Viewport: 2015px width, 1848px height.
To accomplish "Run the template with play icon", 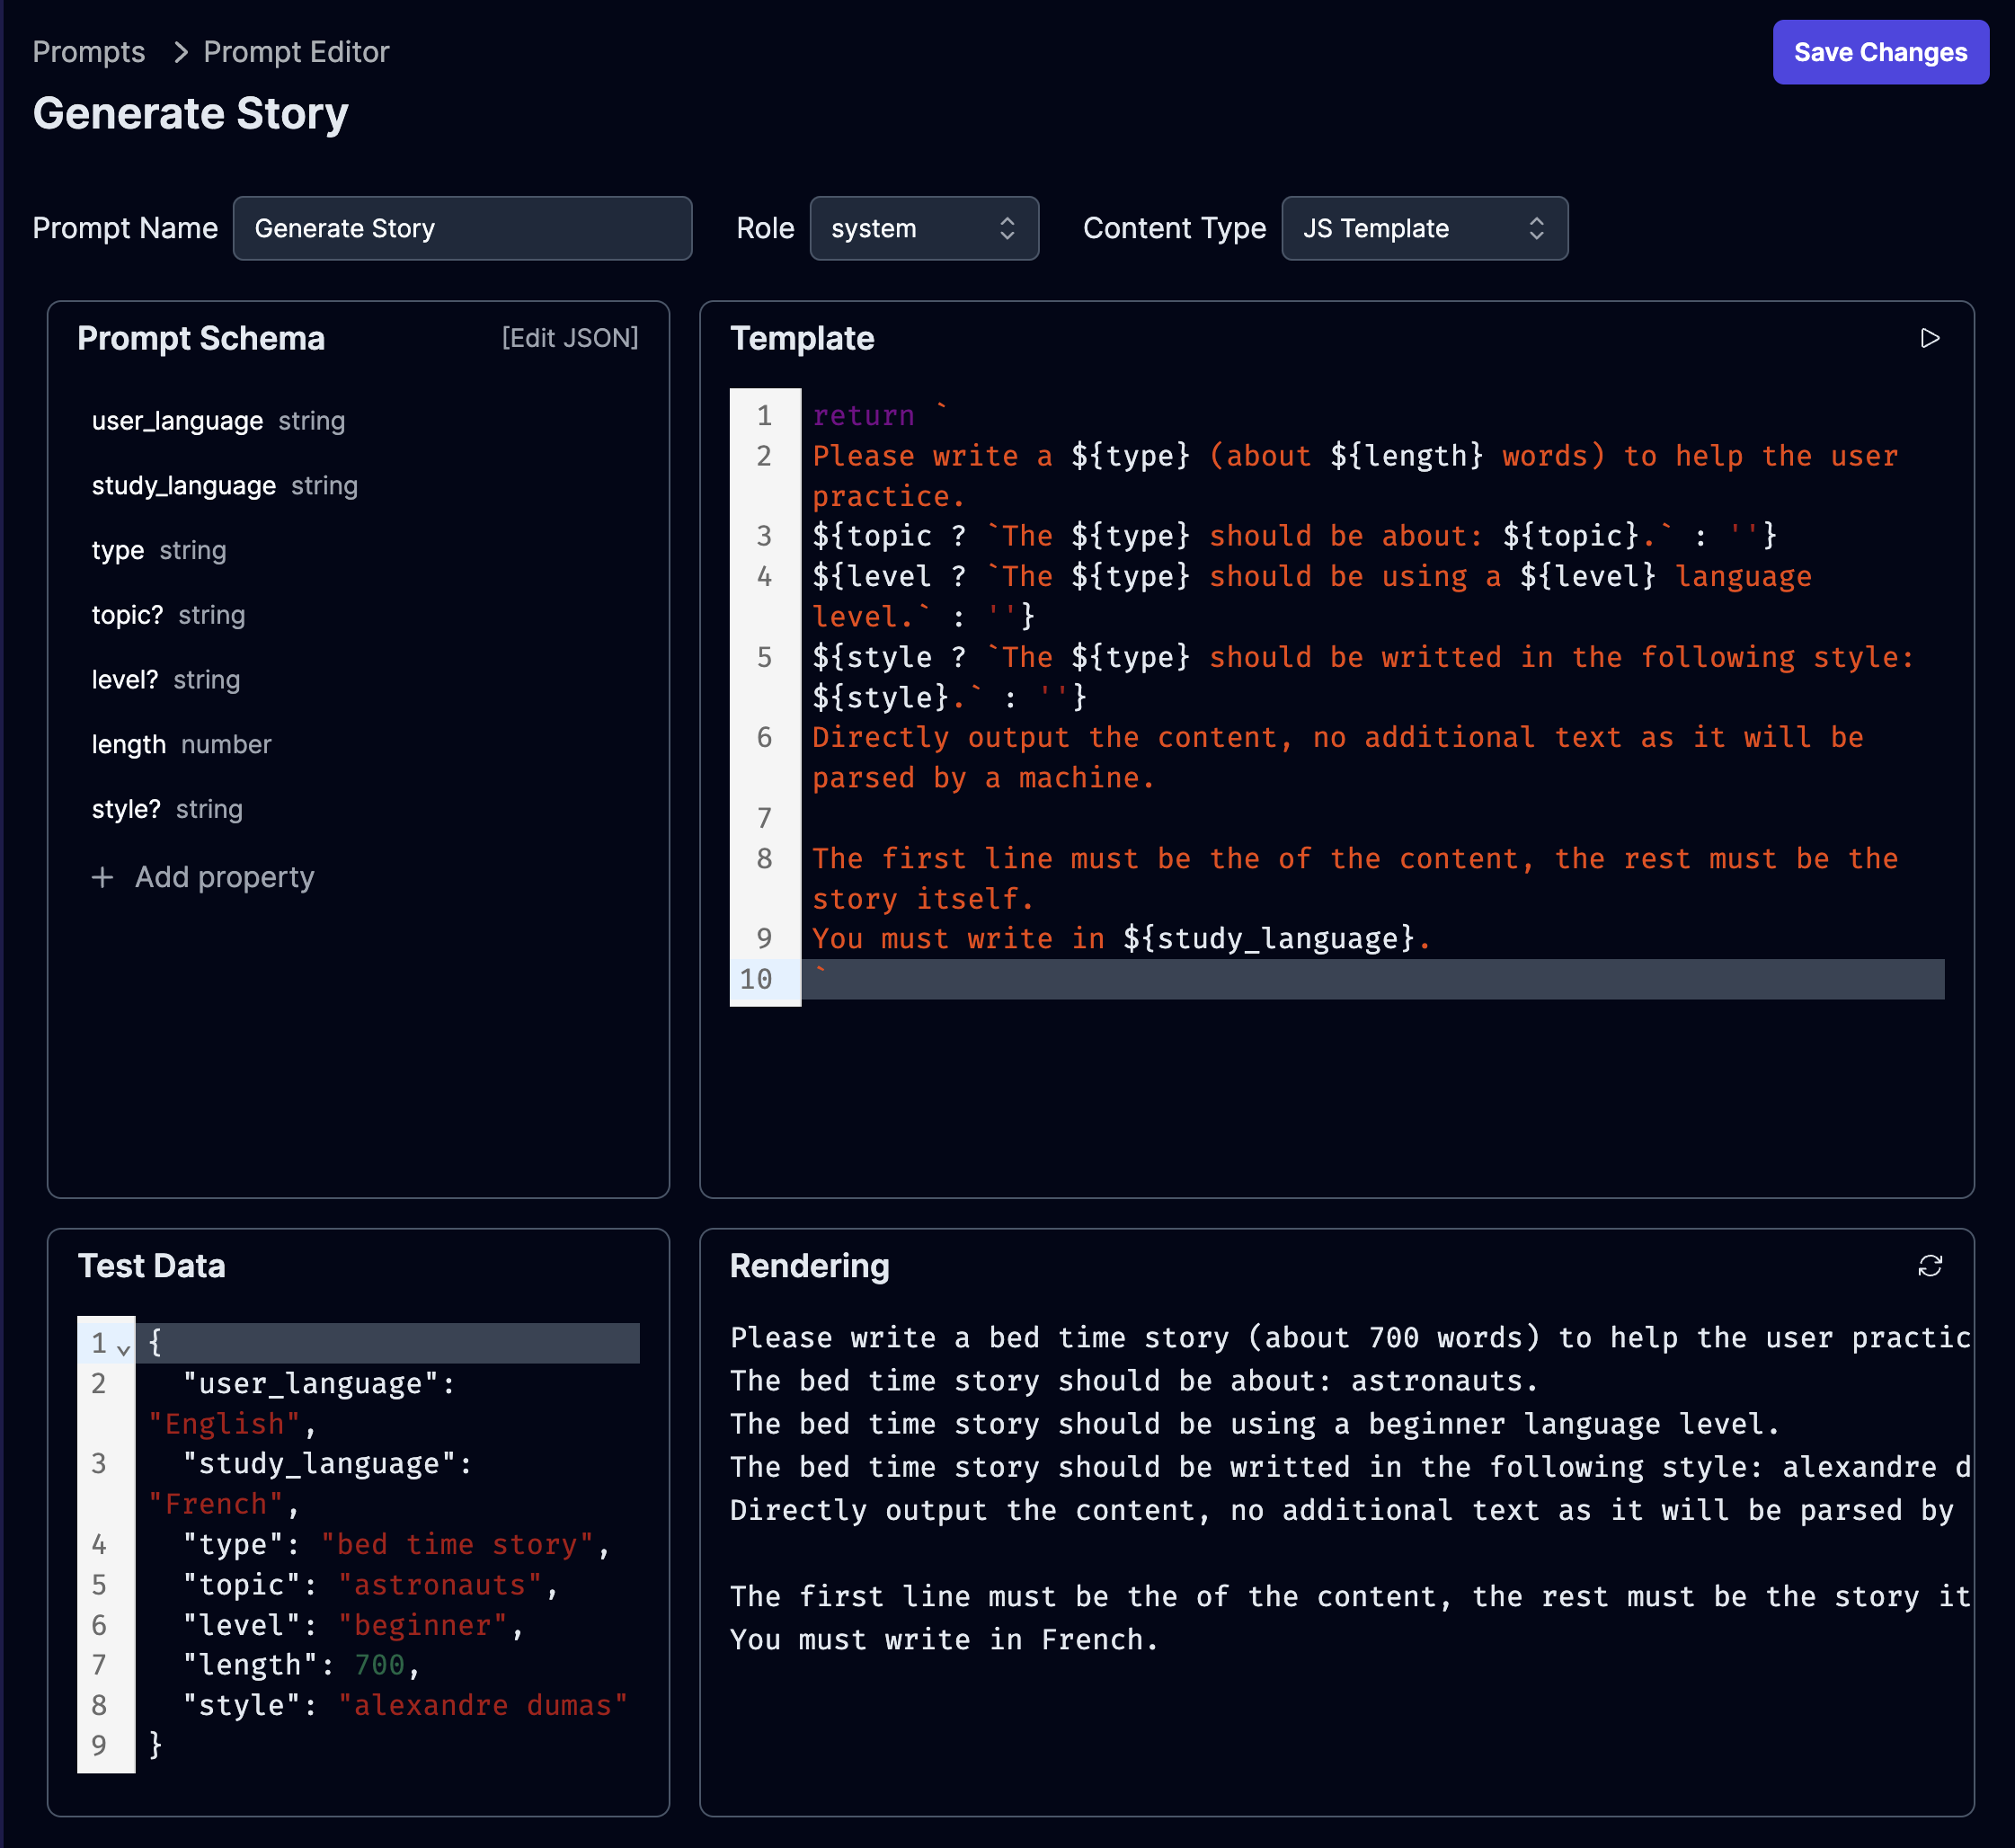I will (1929, 339).
